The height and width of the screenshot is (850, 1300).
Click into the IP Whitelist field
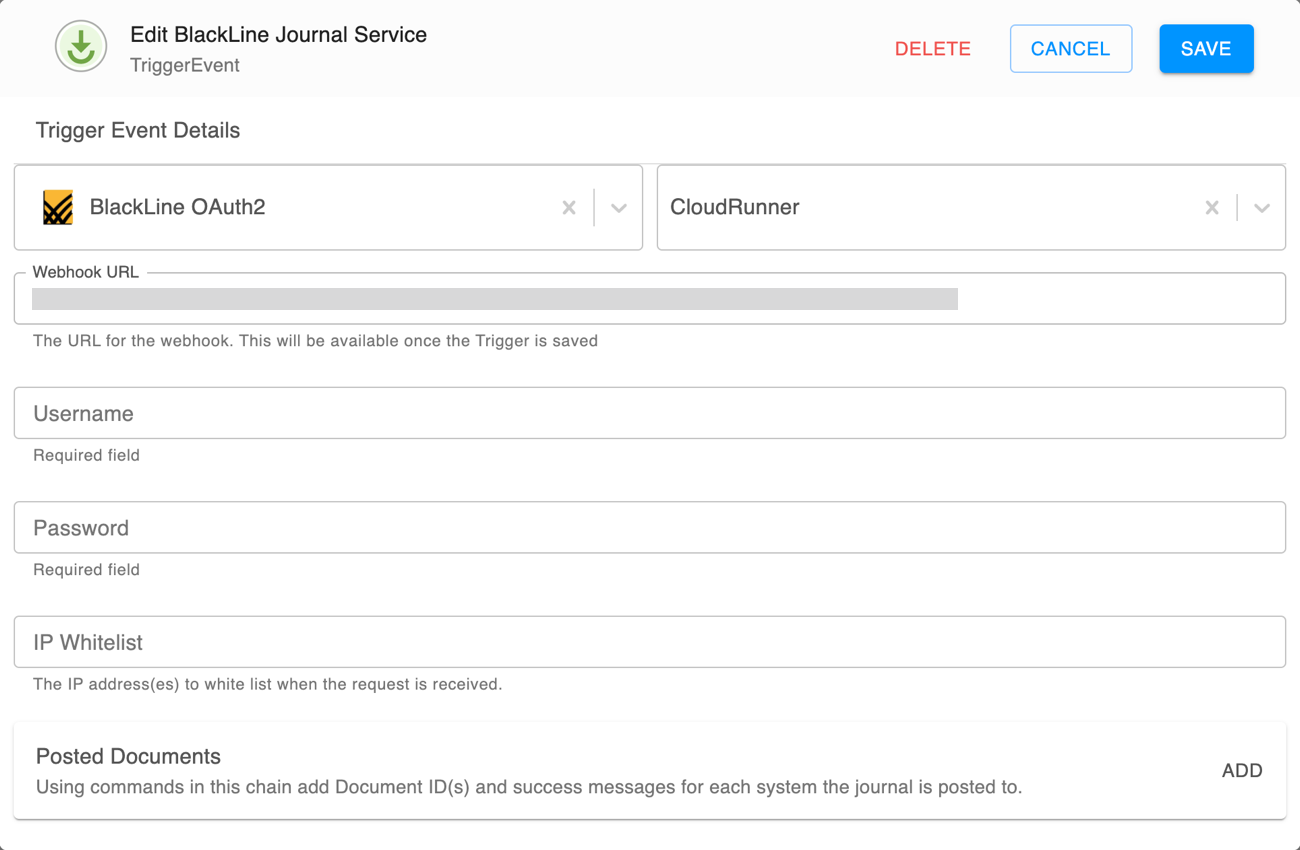[650, 642]
